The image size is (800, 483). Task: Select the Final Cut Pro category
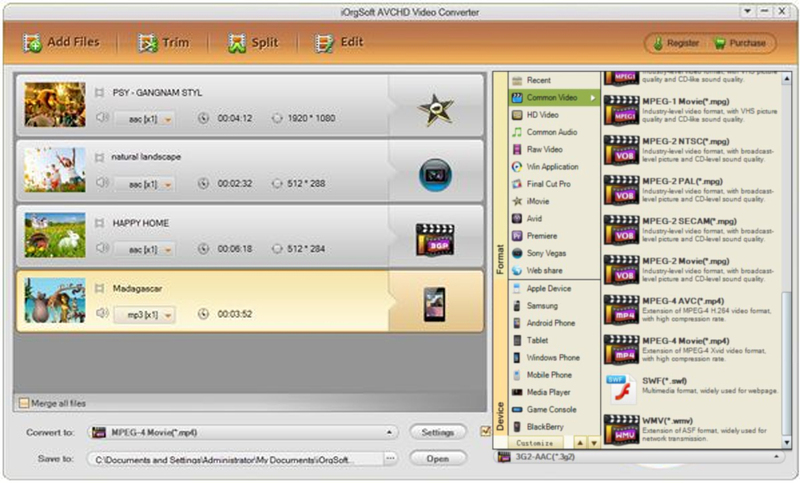point(555,184)
